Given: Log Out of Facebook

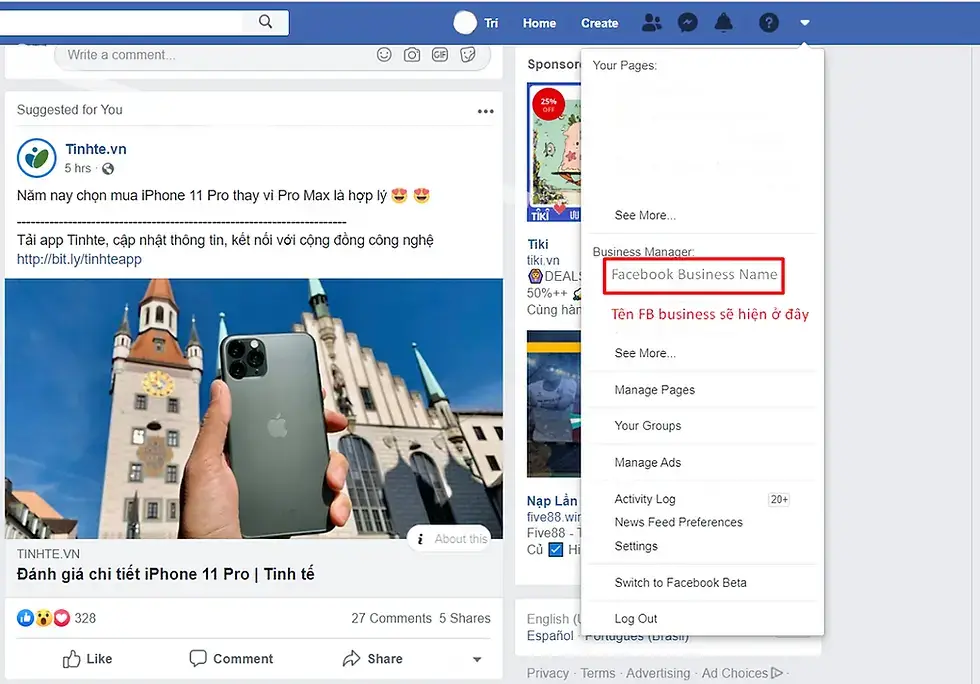Looking at the screenshot, I should click(x=636, y=619).
